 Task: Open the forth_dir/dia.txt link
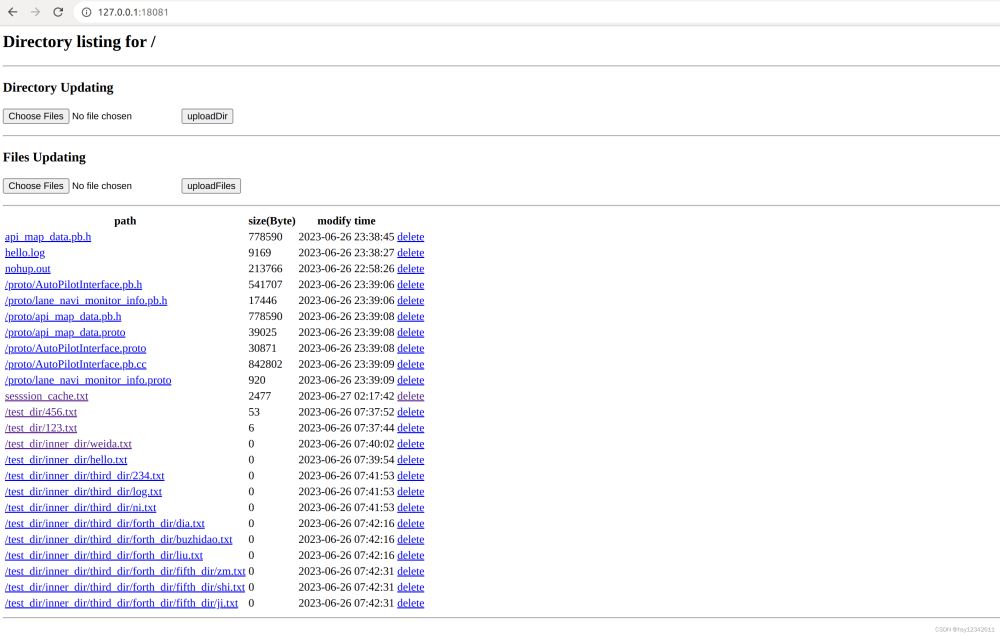(x=105, y=524)
